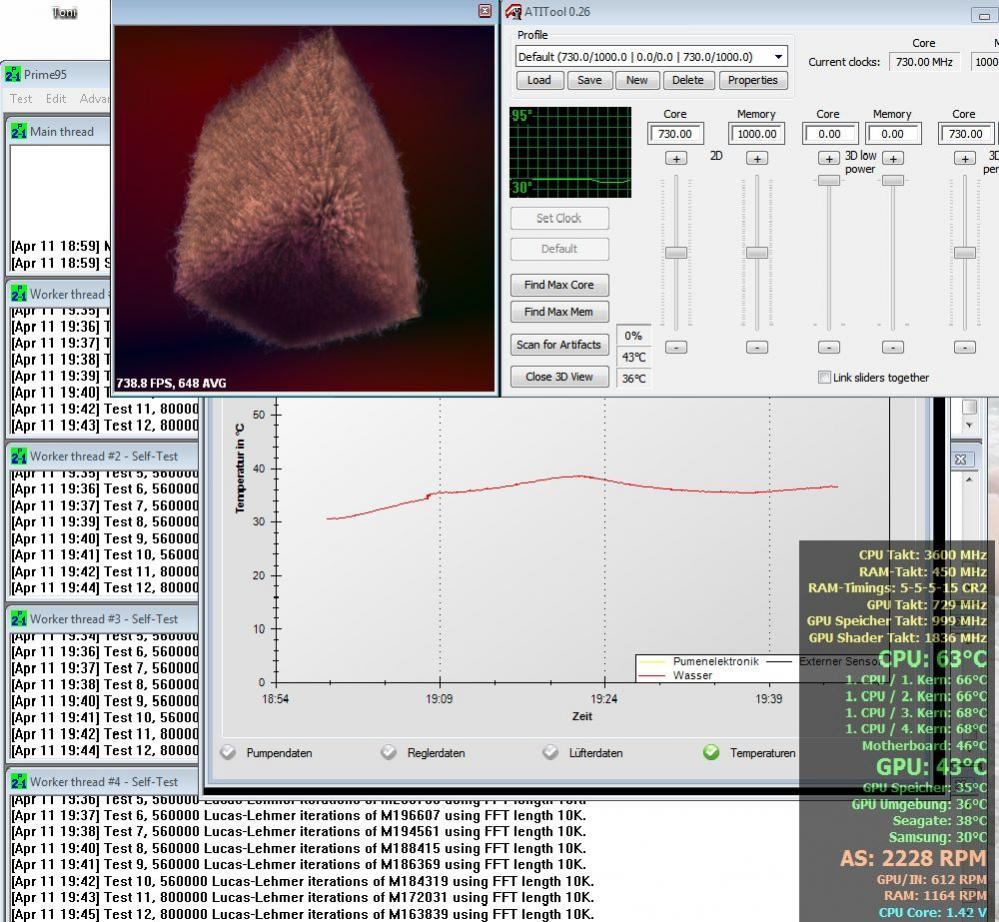Viewport: 999px width, 922px height.
Task: Click the Worker thread #2 window icon
Action: coord(18,456)
